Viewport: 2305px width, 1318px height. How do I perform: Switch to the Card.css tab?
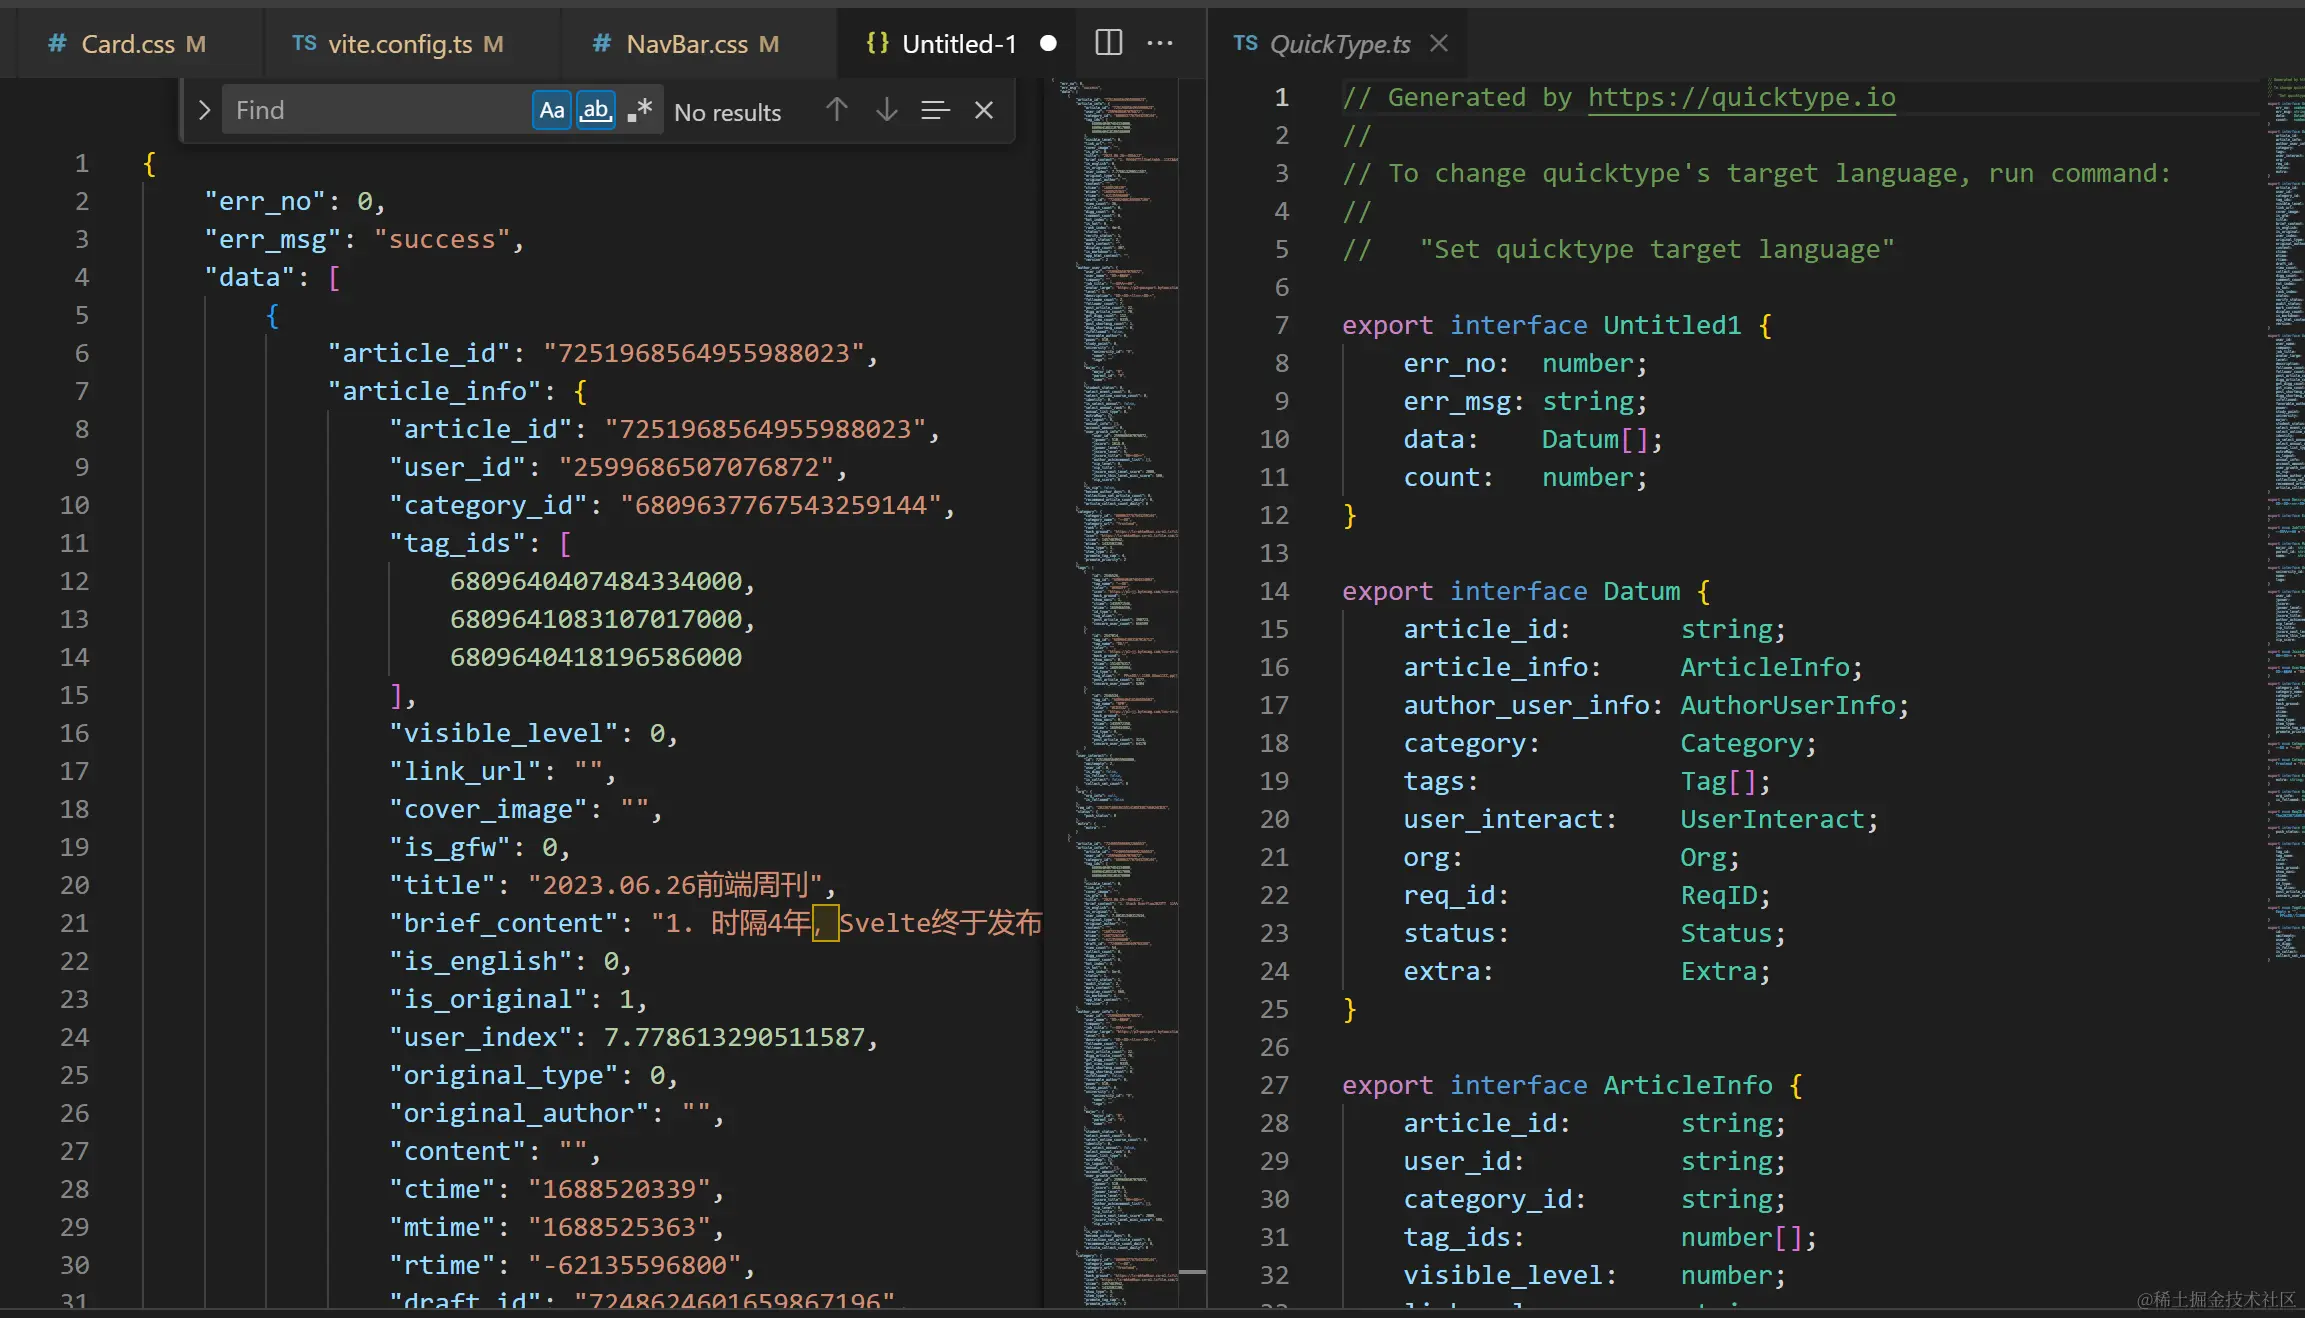click(127, 44)
